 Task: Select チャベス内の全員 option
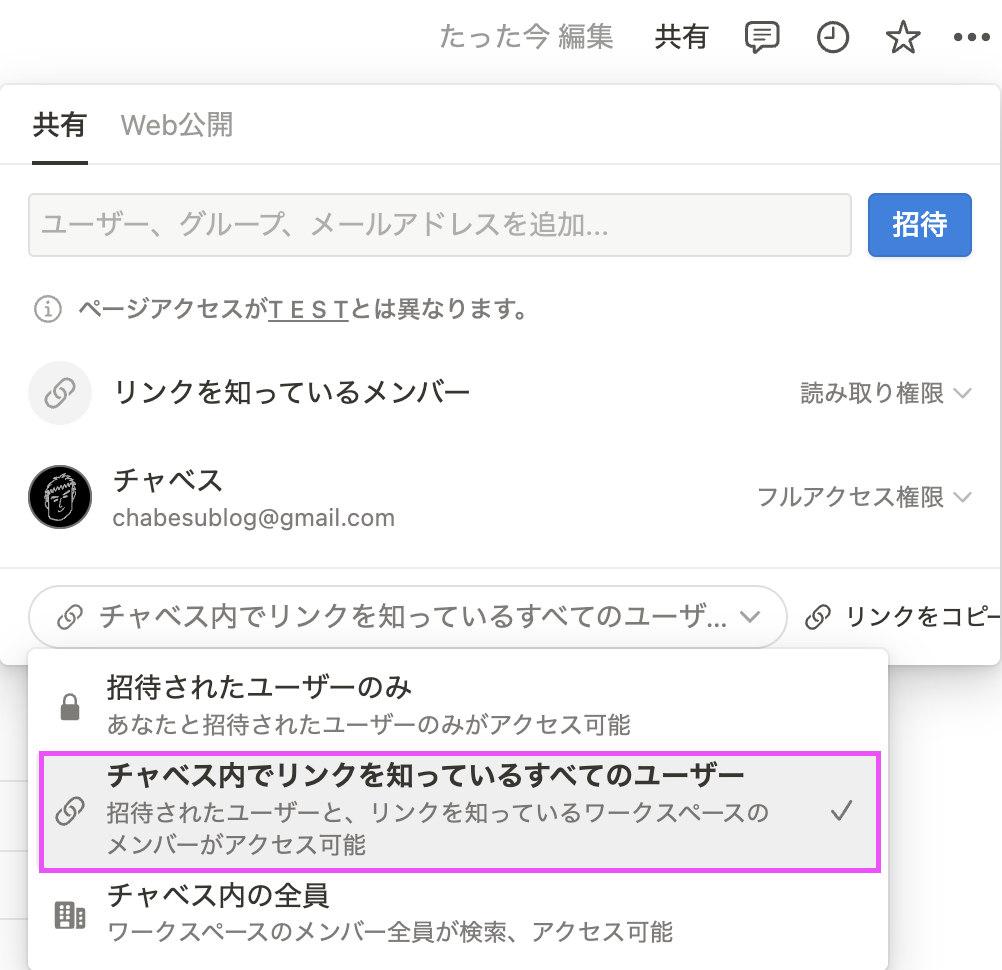pos(458,914)
